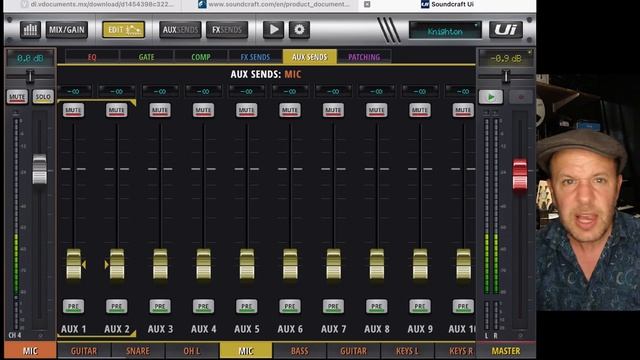The width and height of the screenshot is (640, 360).
Task: Click the media player play icon
Action: click(x=273, y=30)
